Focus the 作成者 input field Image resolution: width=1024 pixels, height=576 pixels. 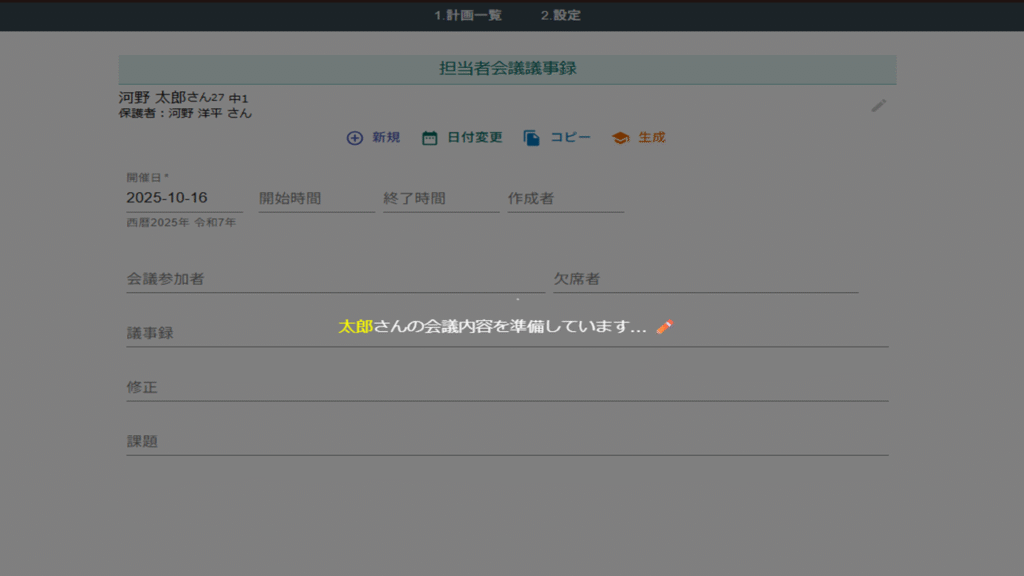(565, 198)
